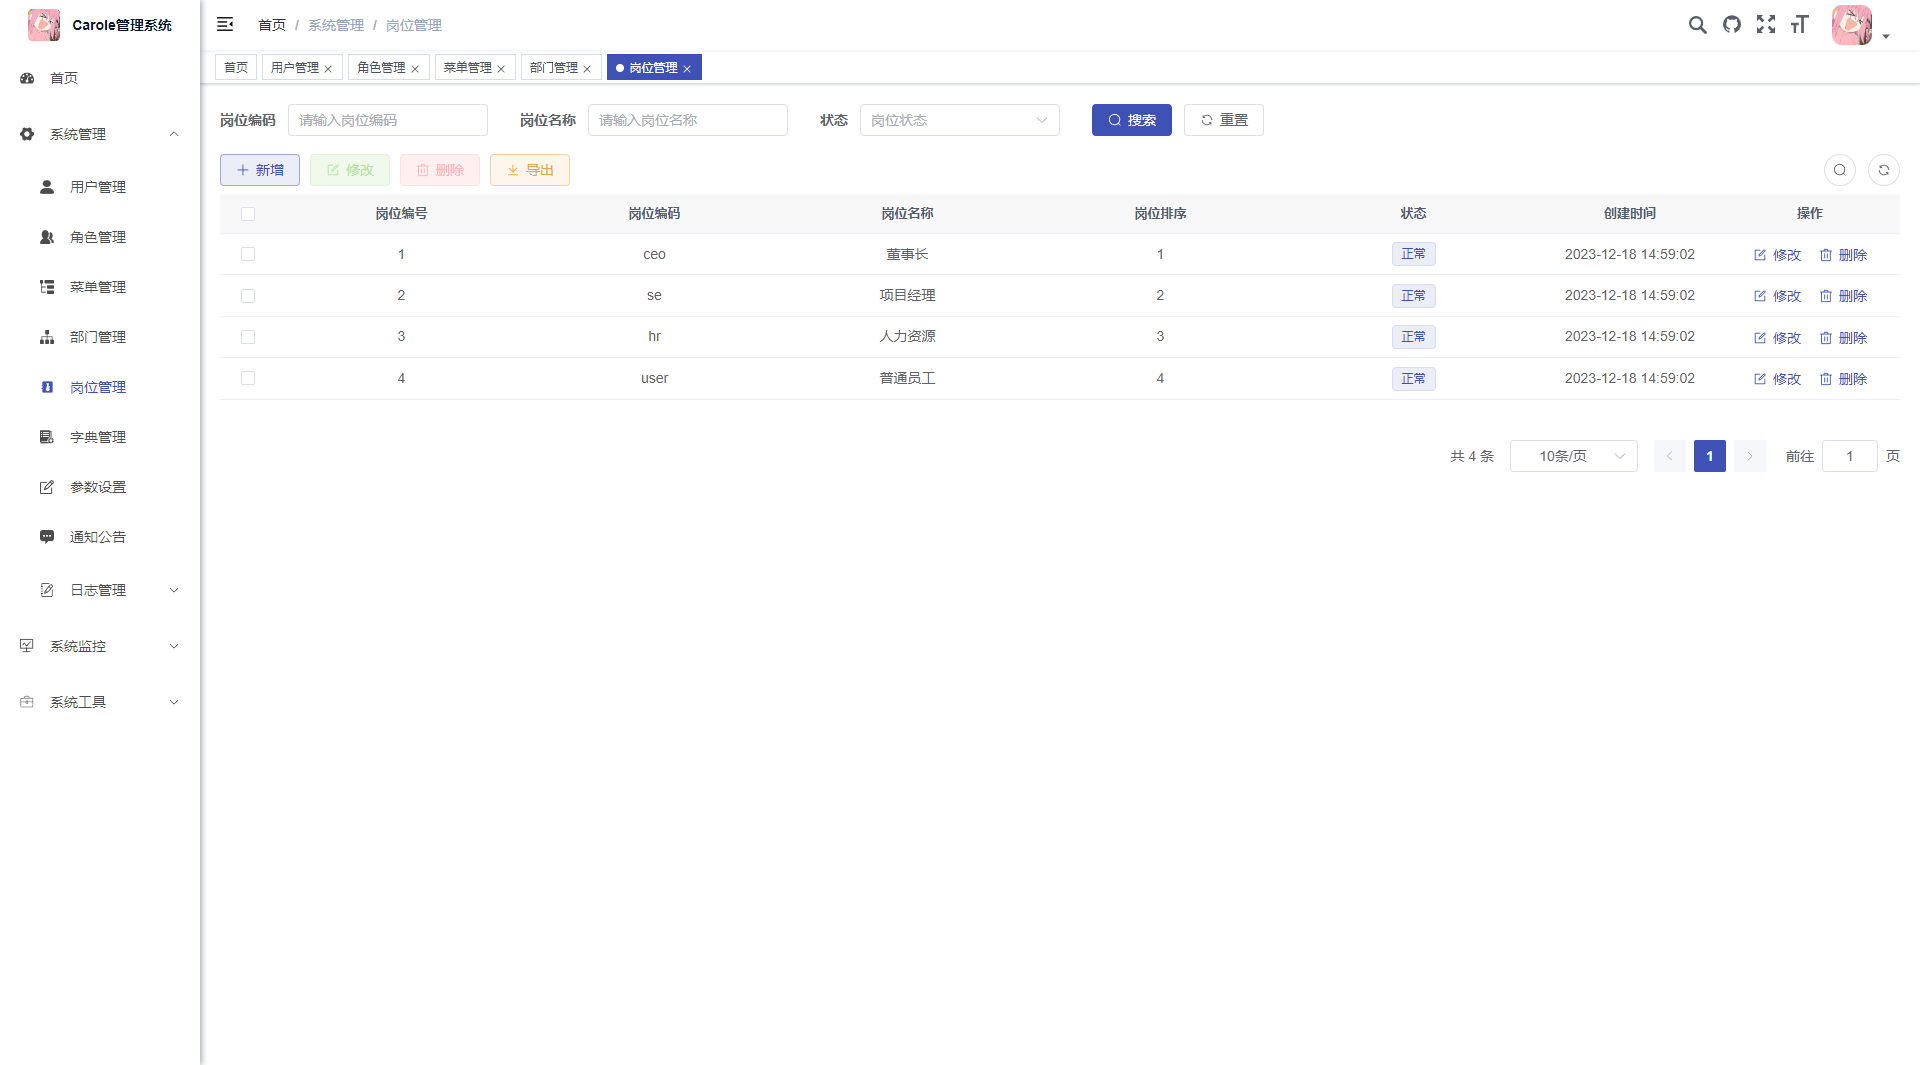
Task: Close the 角色管理 tab
Action: [x=415, y=69]
